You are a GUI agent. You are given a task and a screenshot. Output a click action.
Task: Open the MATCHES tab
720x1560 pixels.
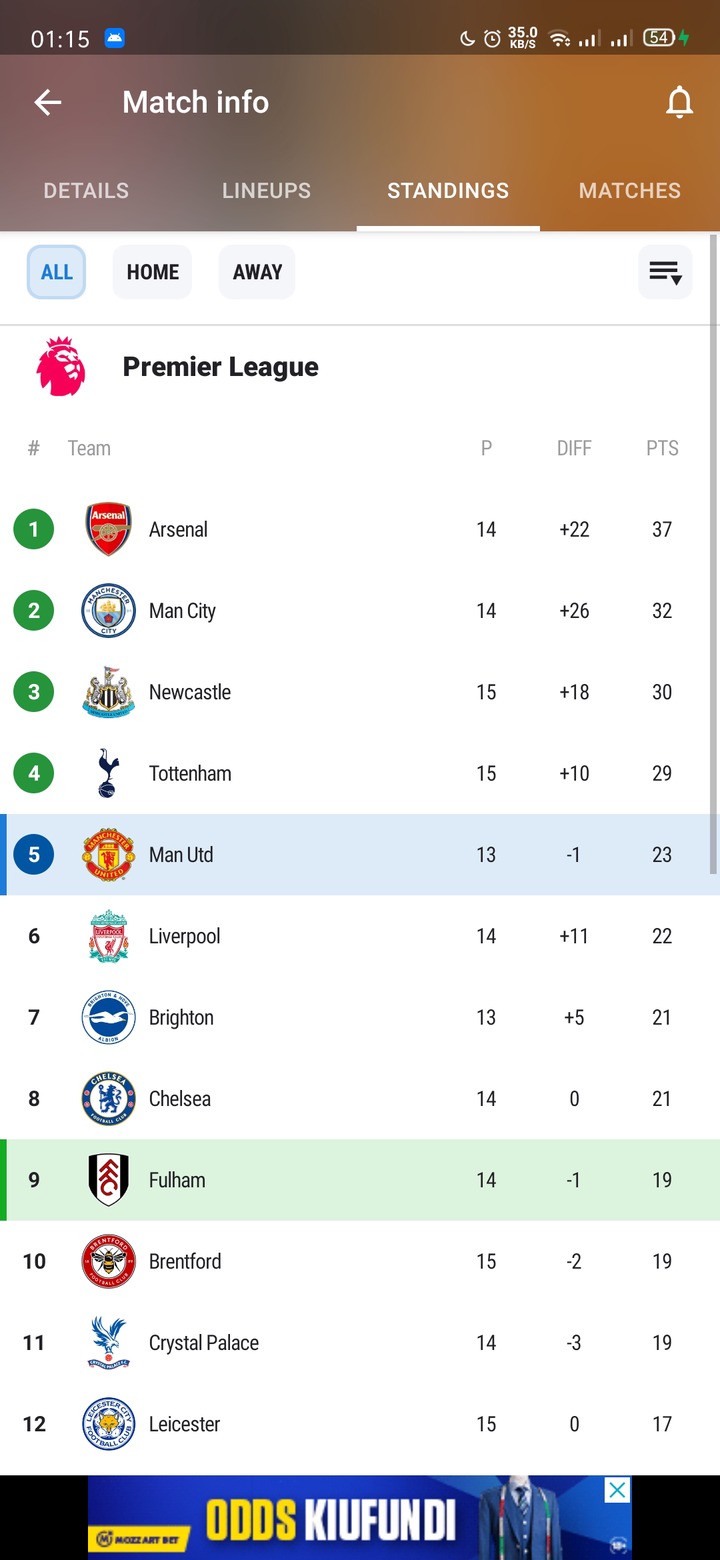630,190
